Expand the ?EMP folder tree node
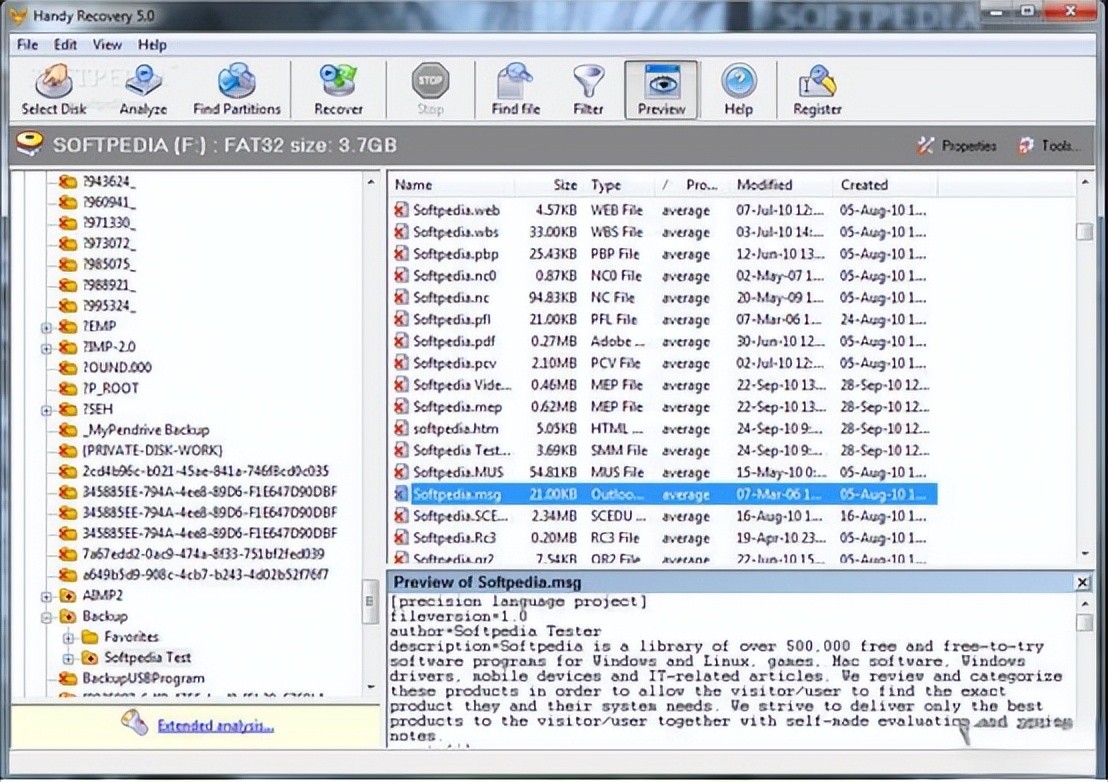The image size is (1108, 782). tap(46, 327)
